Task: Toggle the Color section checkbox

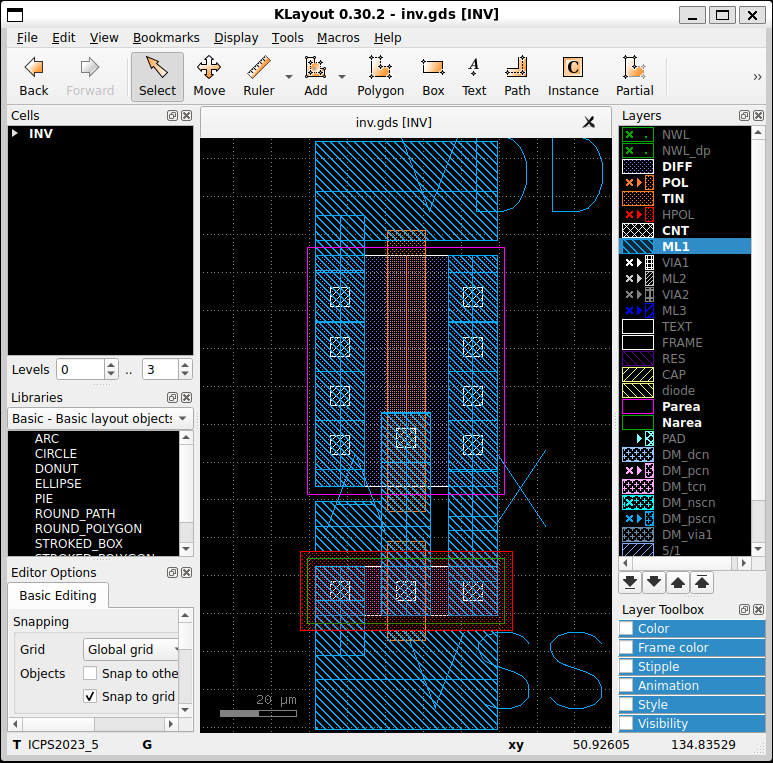Action: coord(627,628)
